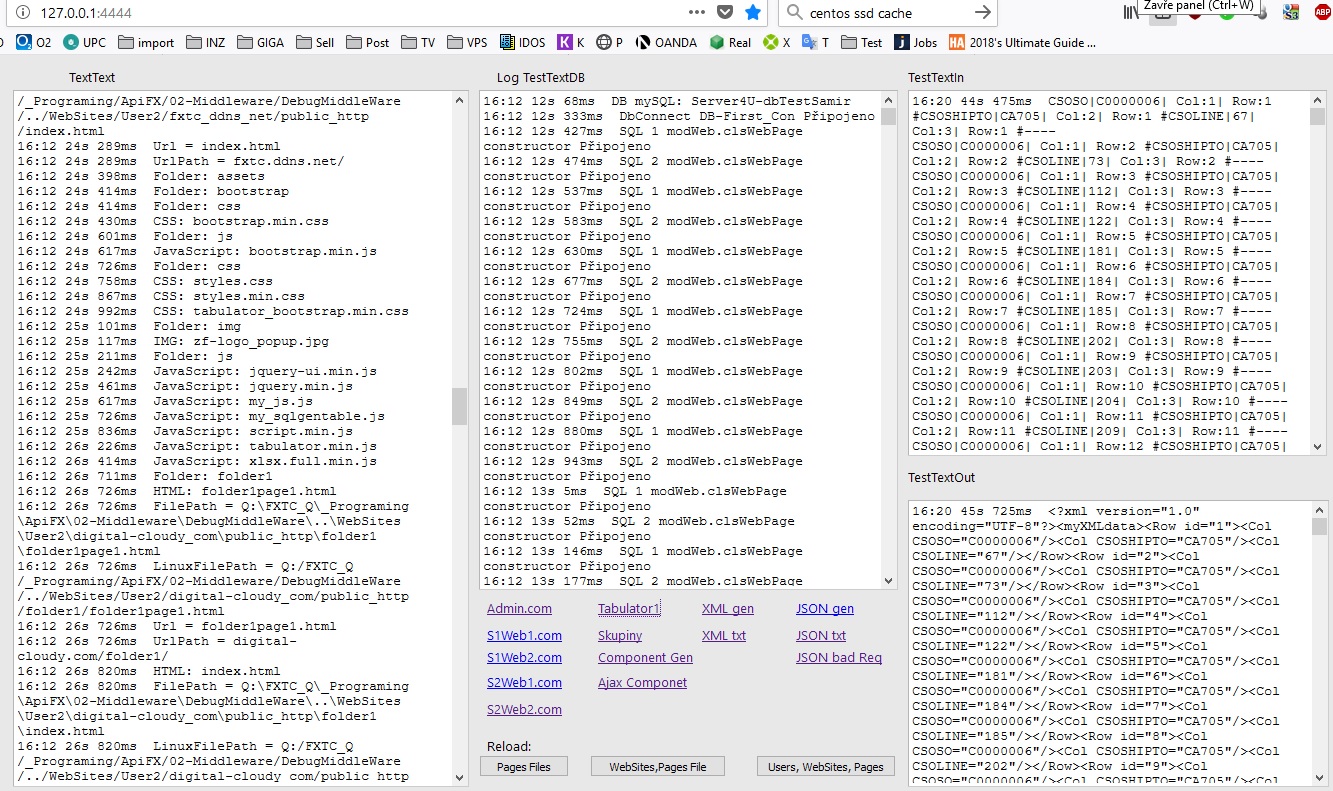1333x791 pixels.
Task: Open the Skupiny link
Action: (620, 636)
